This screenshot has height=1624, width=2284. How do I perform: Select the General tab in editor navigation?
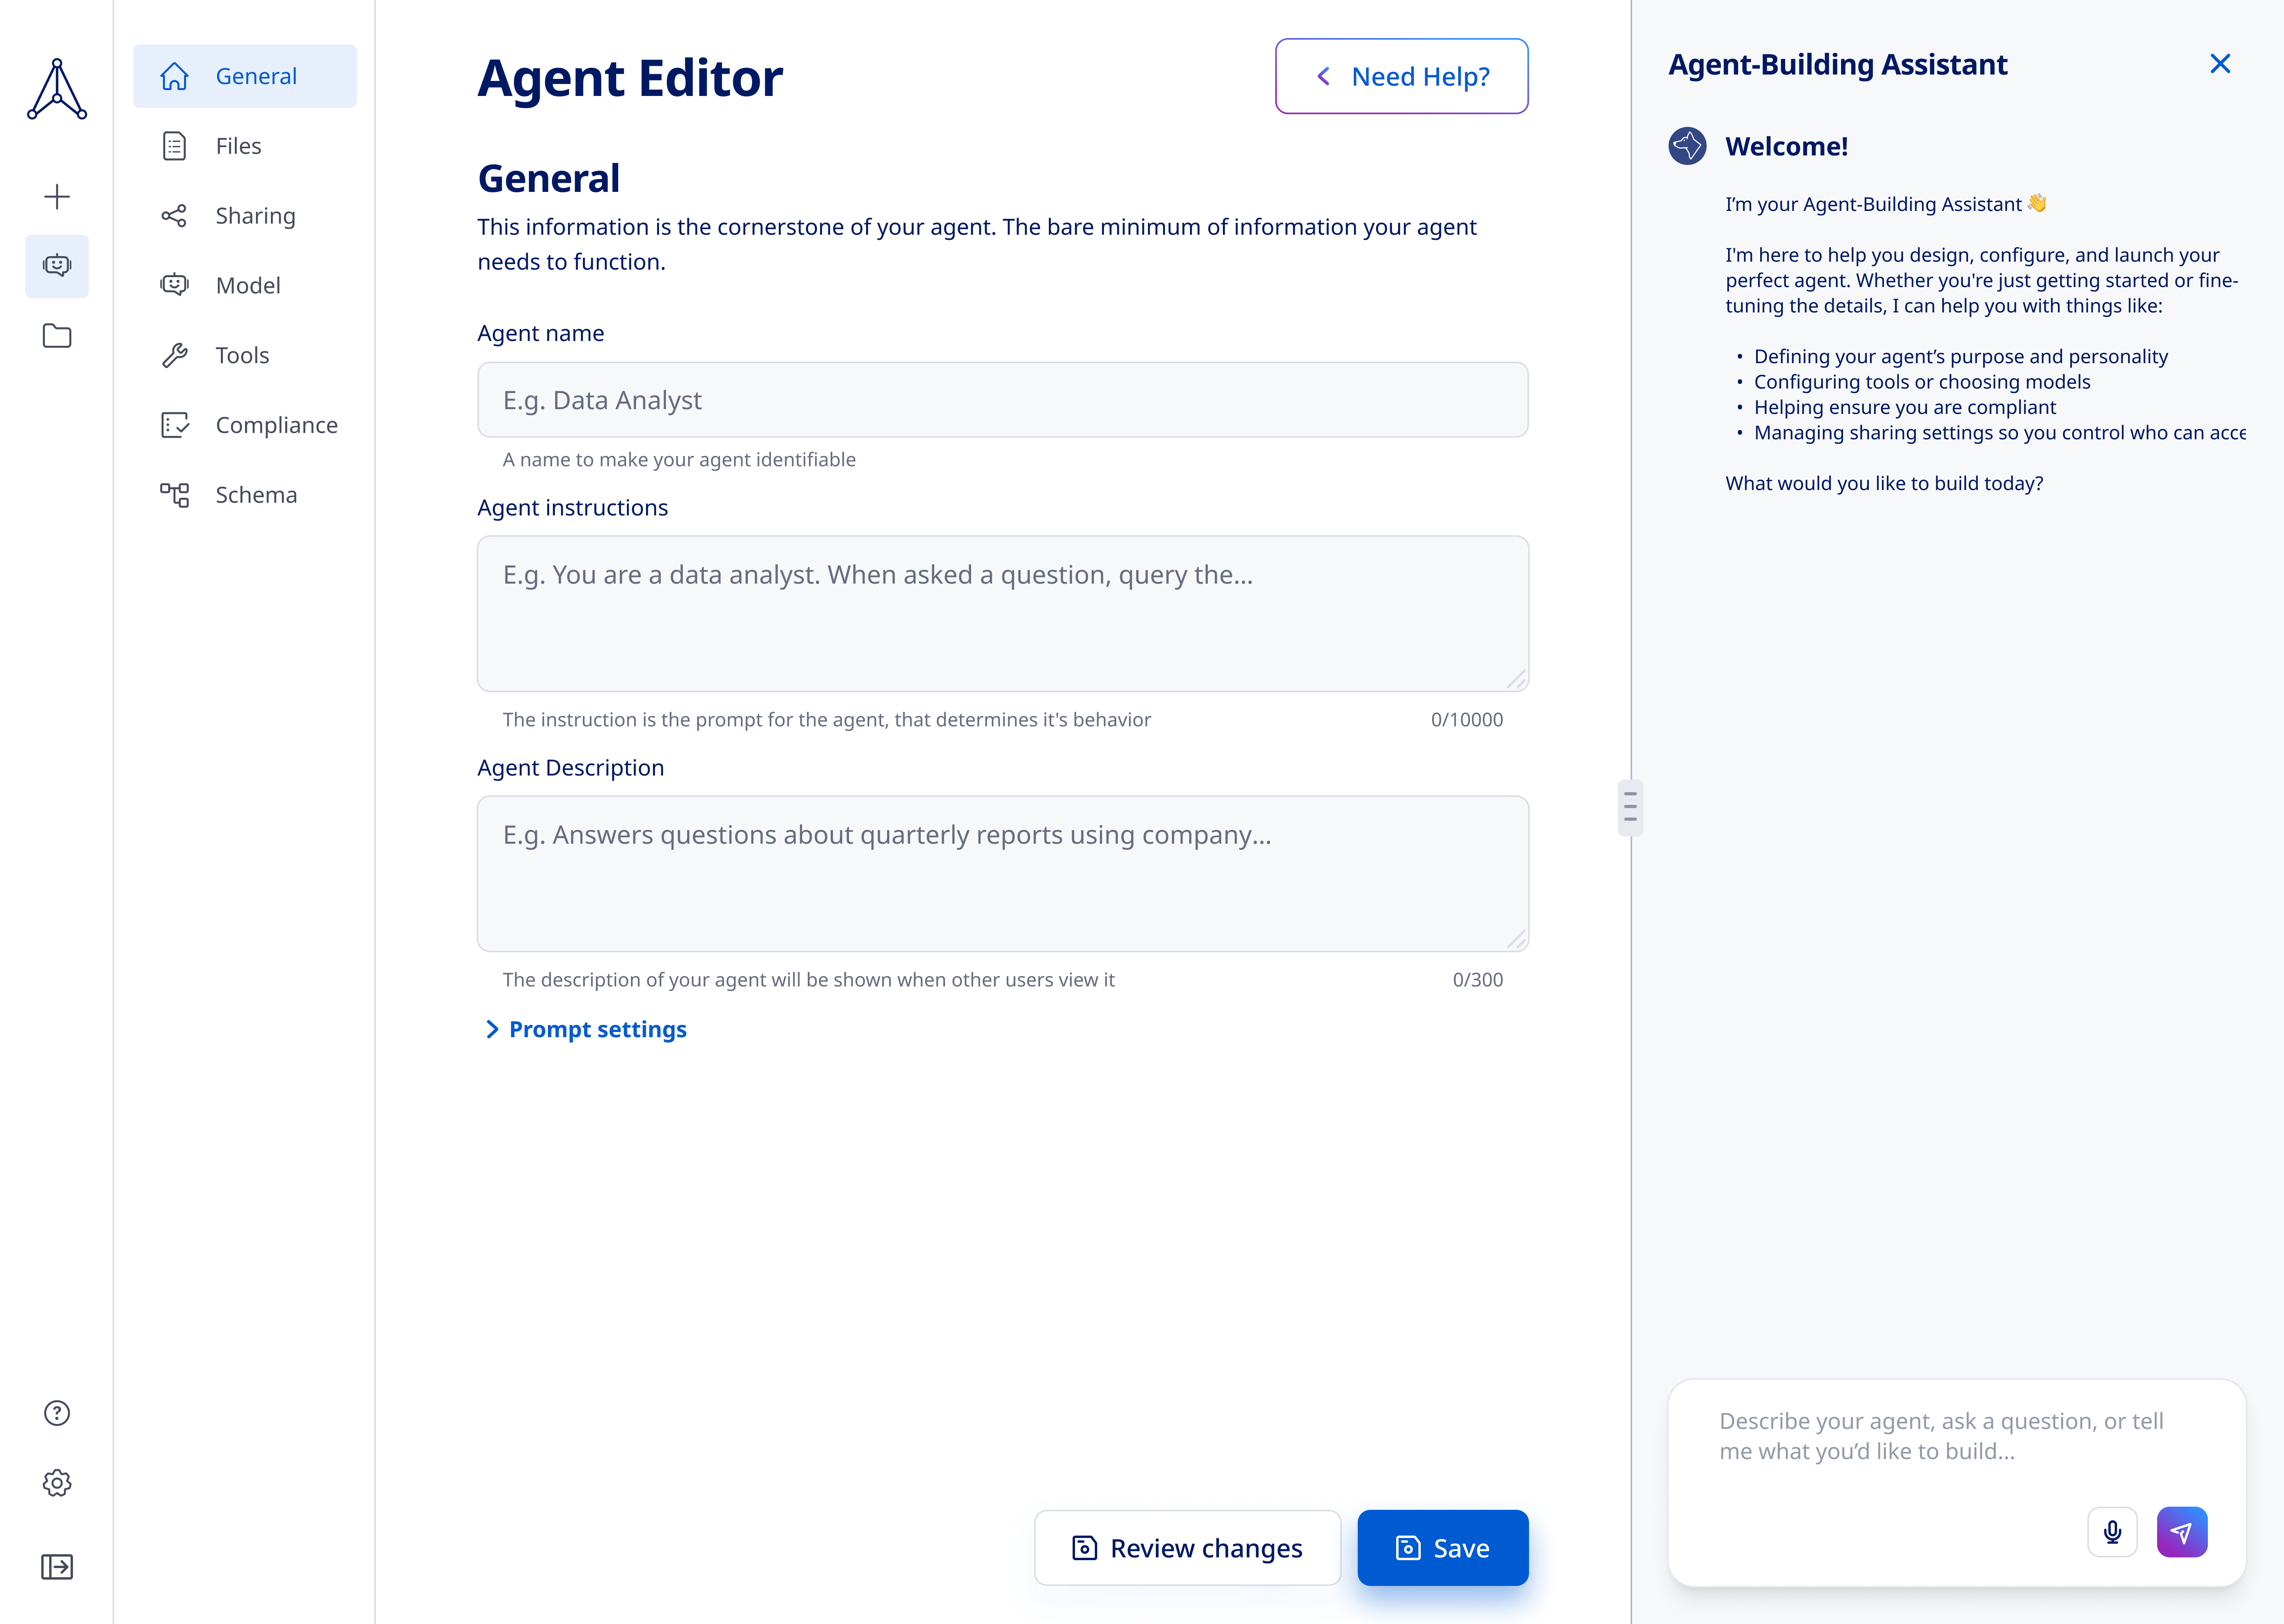coord(245,76)
